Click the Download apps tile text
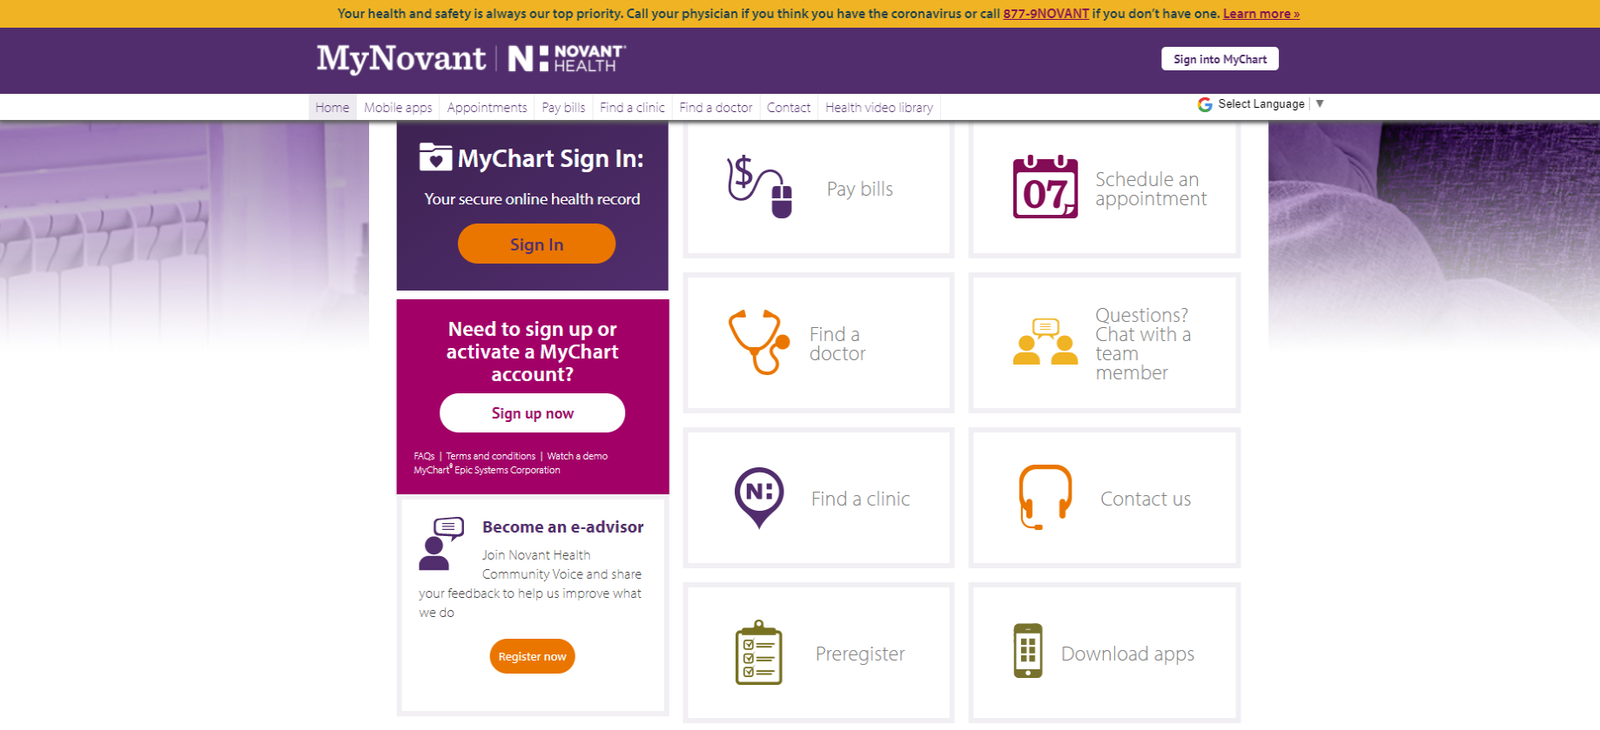 coord(1128,654)
